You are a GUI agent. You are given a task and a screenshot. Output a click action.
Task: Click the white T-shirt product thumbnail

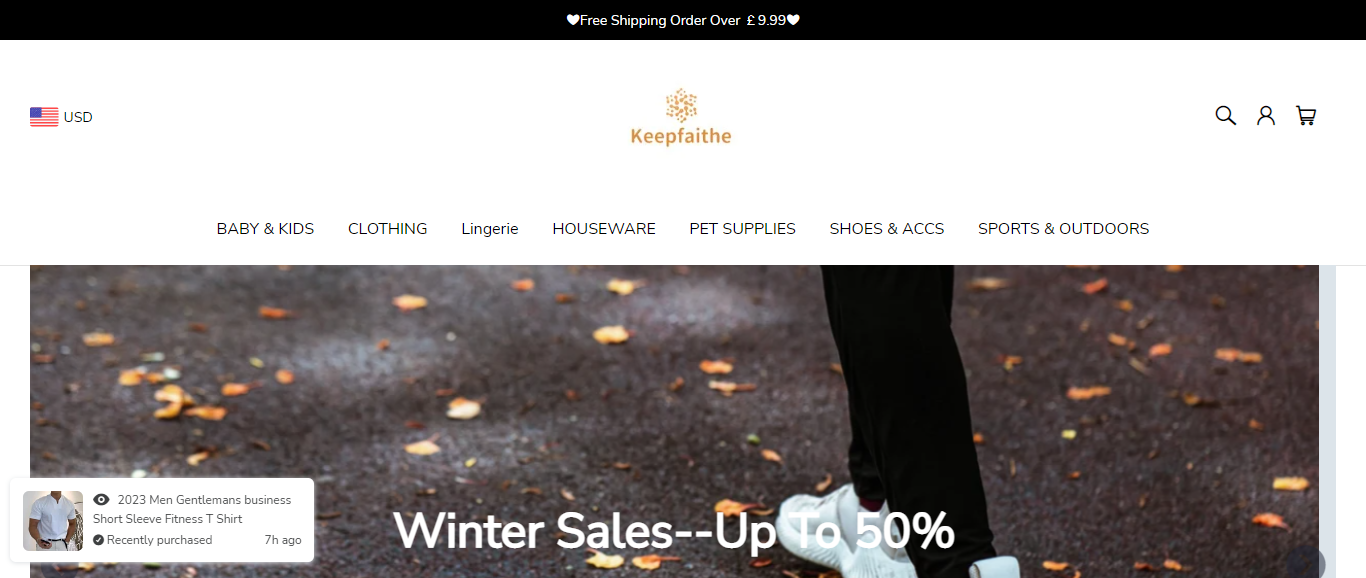[53, 521]
